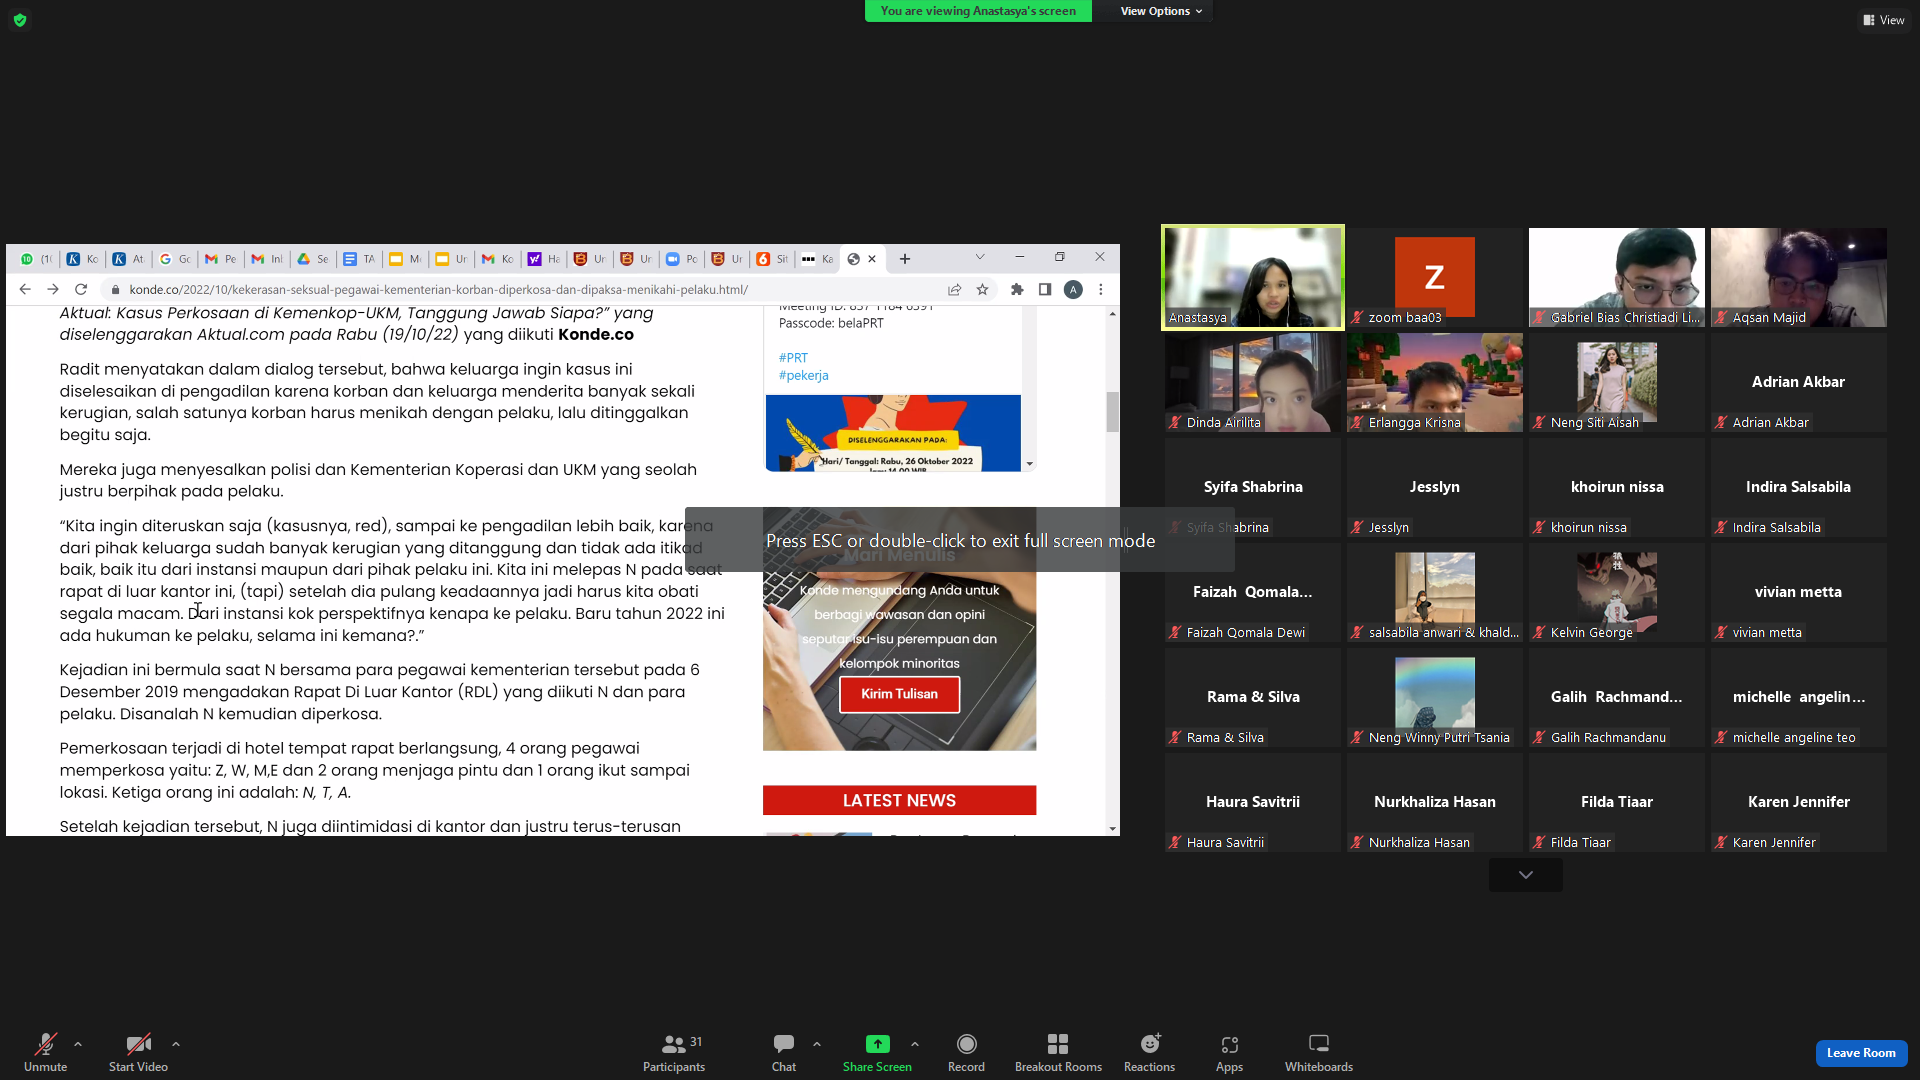This screenshot has width=1920, height=1080.
Task: Switch to the Google Docs tab
Action: [358, 259]
